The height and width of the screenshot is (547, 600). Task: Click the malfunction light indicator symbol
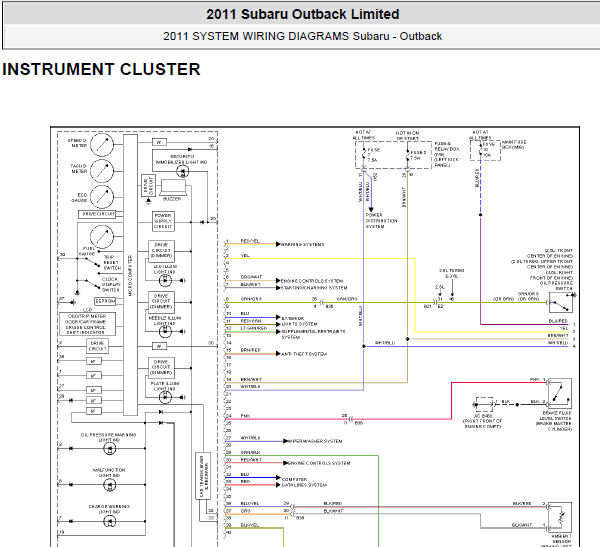109,485
